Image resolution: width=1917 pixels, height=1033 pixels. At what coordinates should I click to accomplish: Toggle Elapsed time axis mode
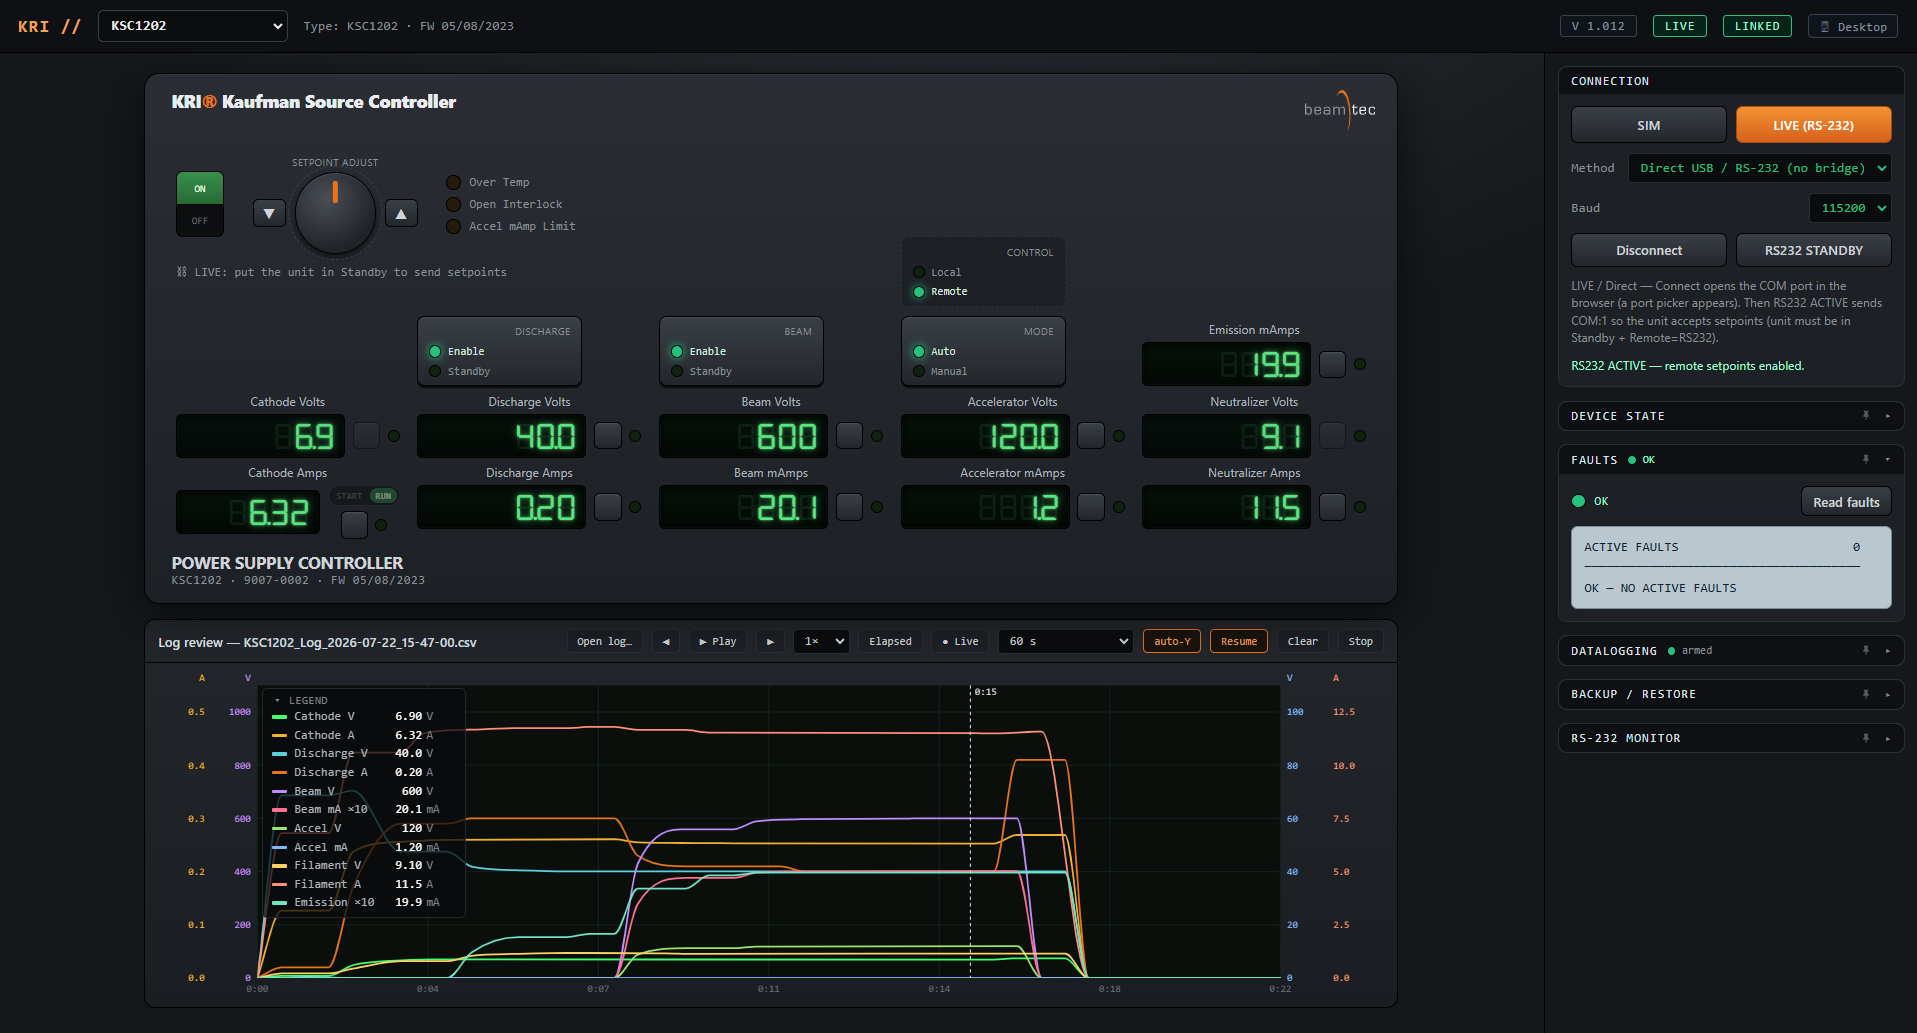tap(890, 641)
